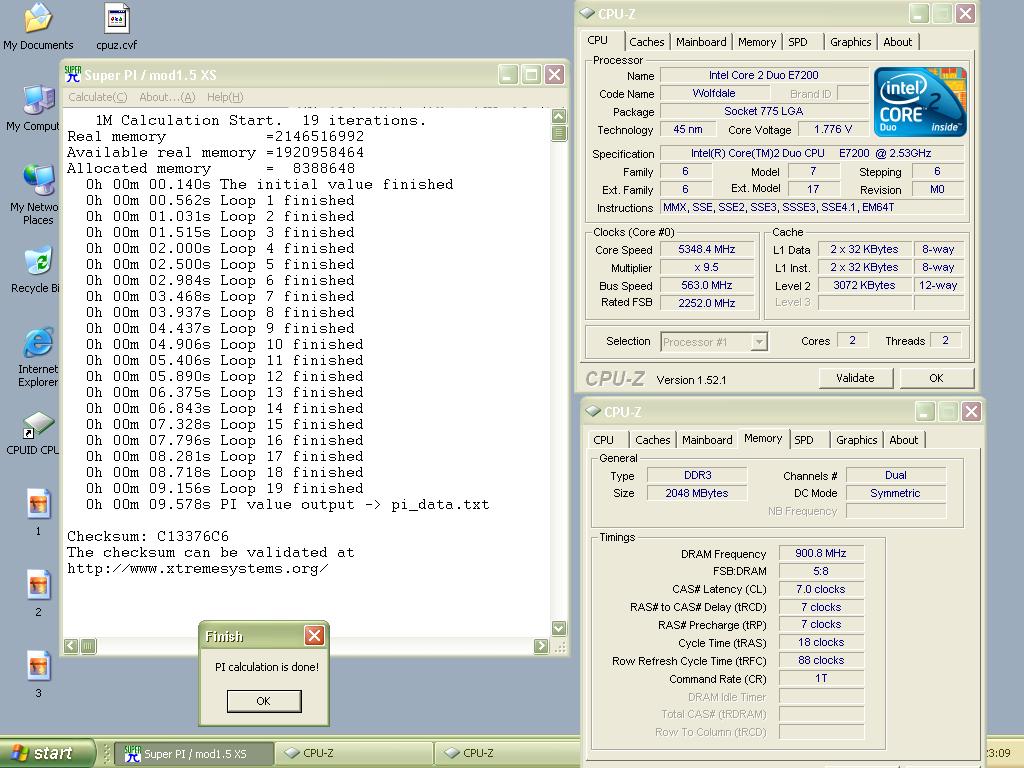Viewport: 1024px width, 768px height.
Task: Open Calculate menu in Super PI
Action: pos(97,97)
